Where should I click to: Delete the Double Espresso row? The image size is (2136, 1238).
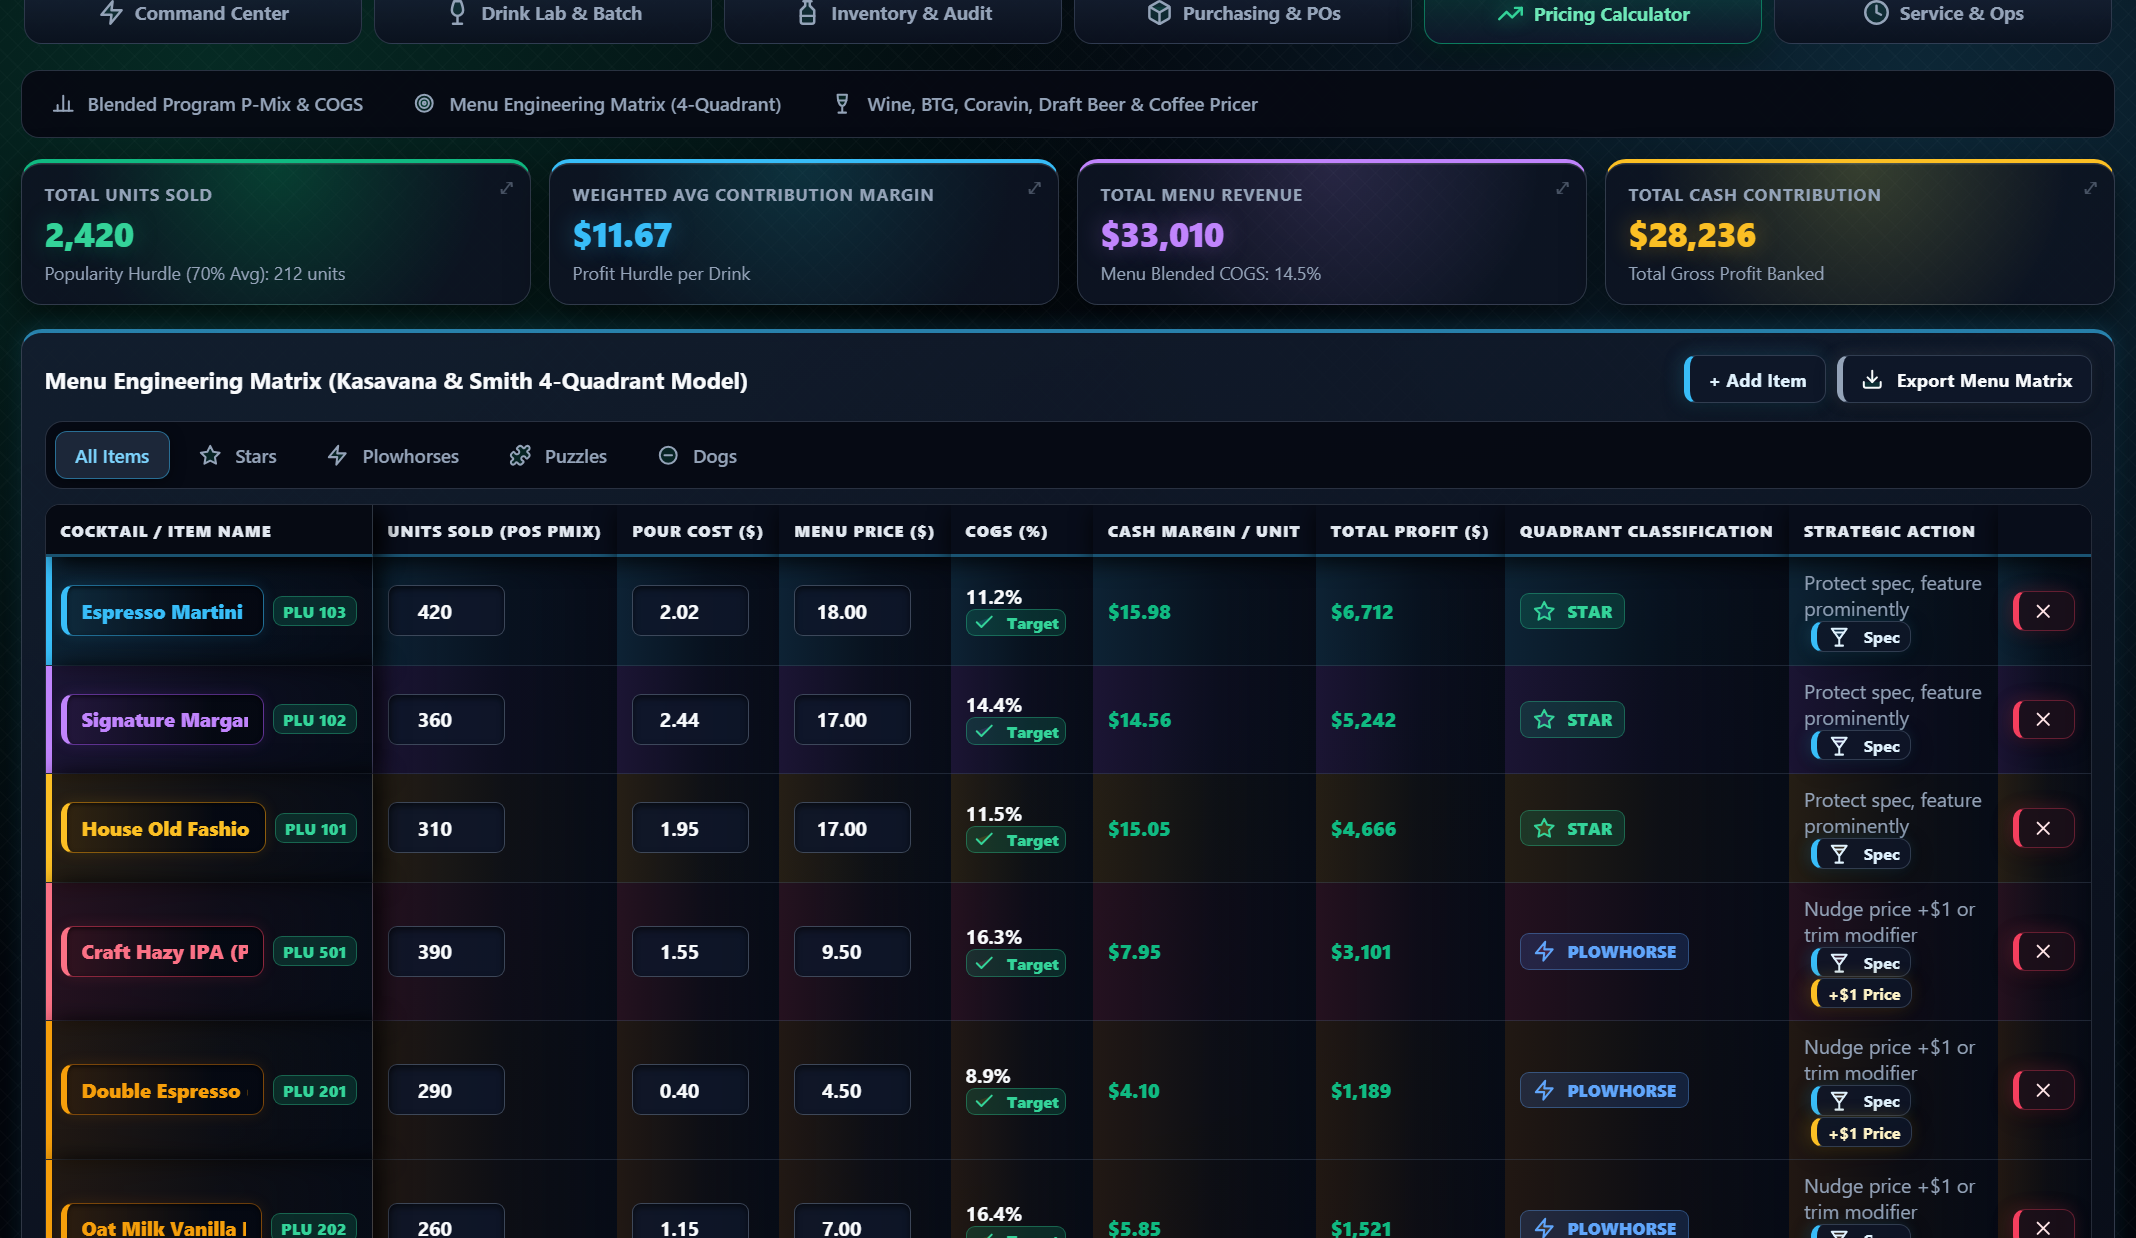click(2043, 1090)
